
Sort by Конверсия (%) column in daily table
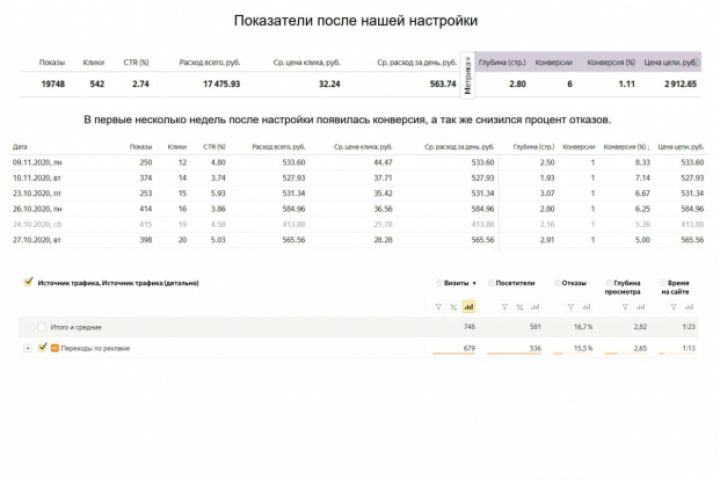pyautogui.click(x=626, y=147)
